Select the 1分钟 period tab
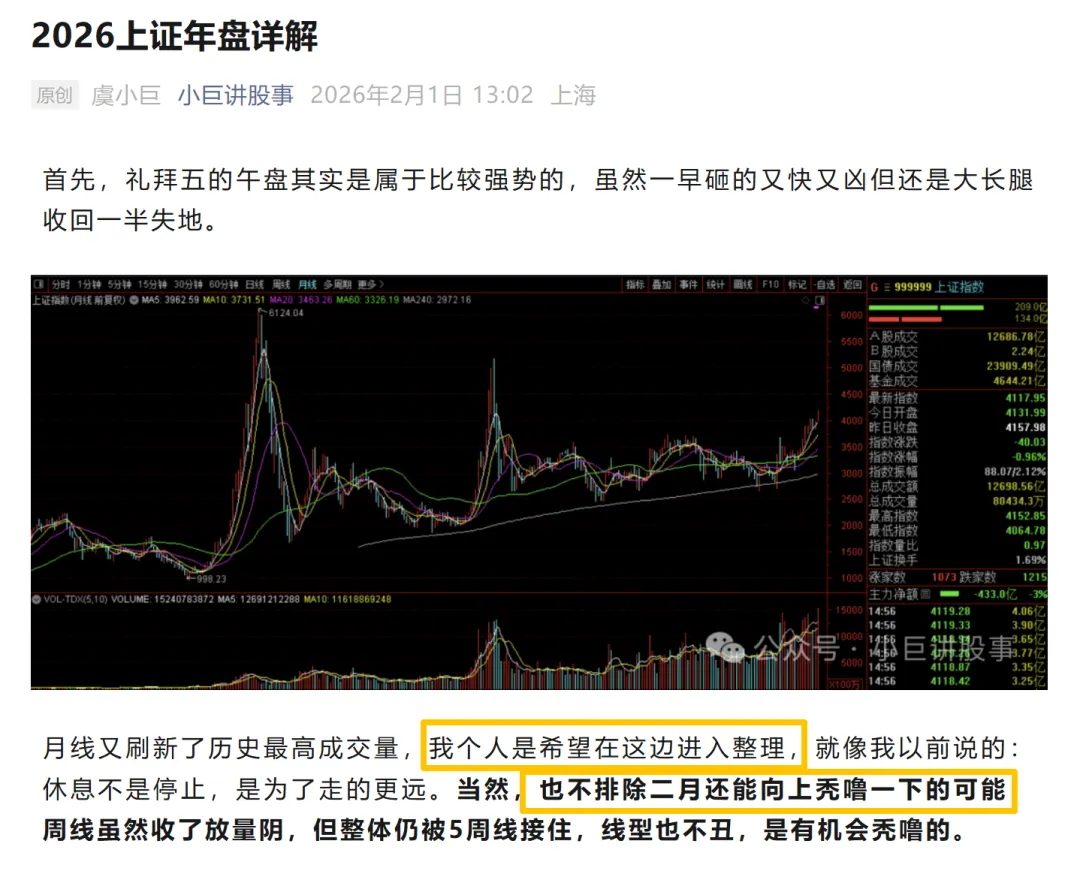 [x=90, y=284]
